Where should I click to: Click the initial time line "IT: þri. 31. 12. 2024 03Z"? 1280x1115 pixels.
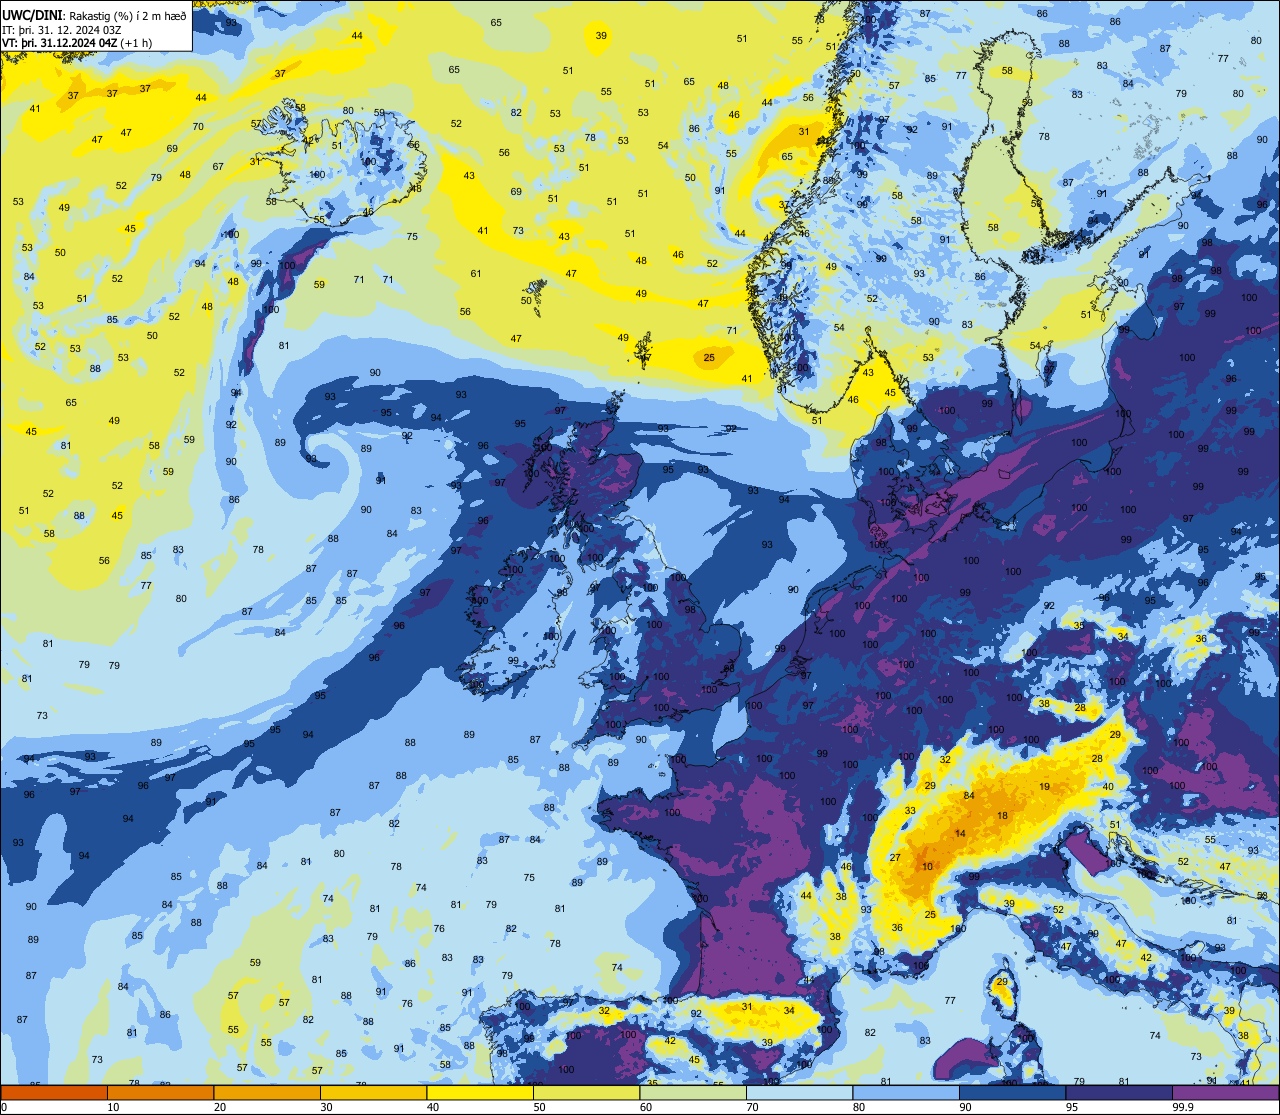pyautogui.click(x=64, y=29)
